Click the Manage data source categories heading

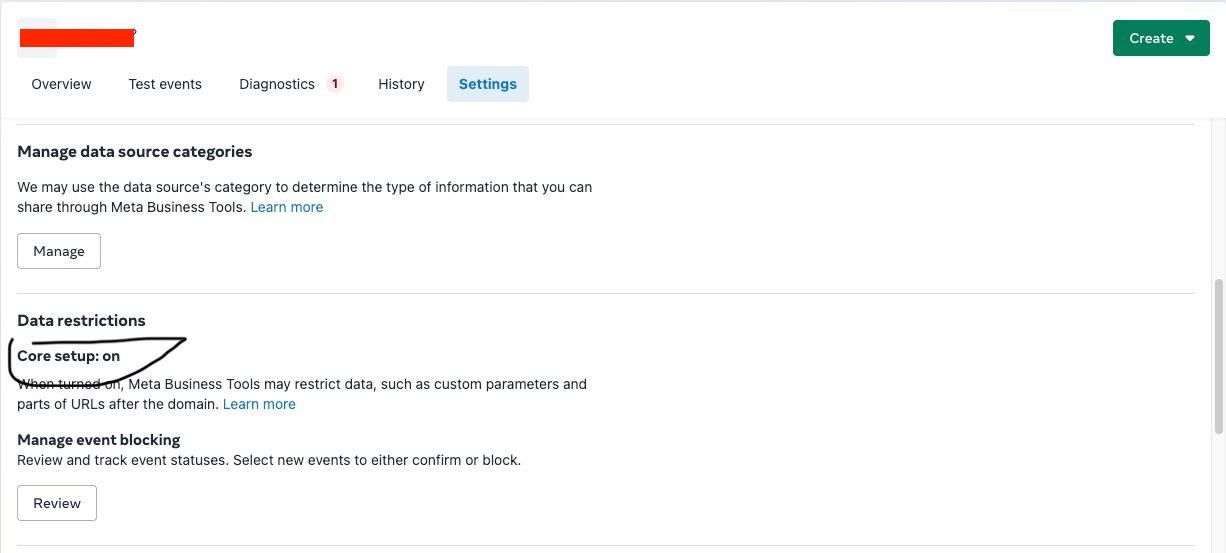(x=134, y=152)
